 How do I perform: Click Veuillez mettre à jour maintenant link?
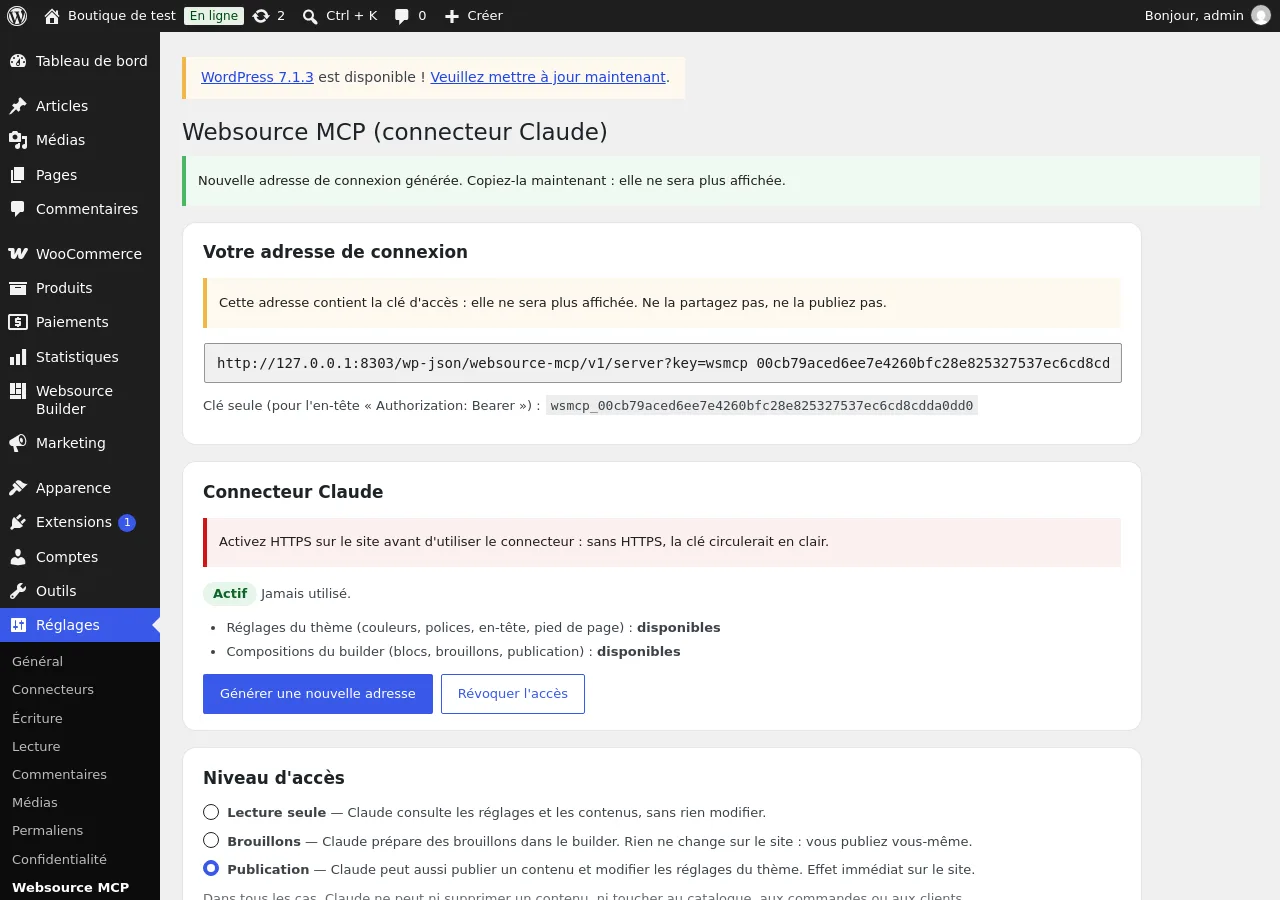pyautogui.click(x=548, y=77)
